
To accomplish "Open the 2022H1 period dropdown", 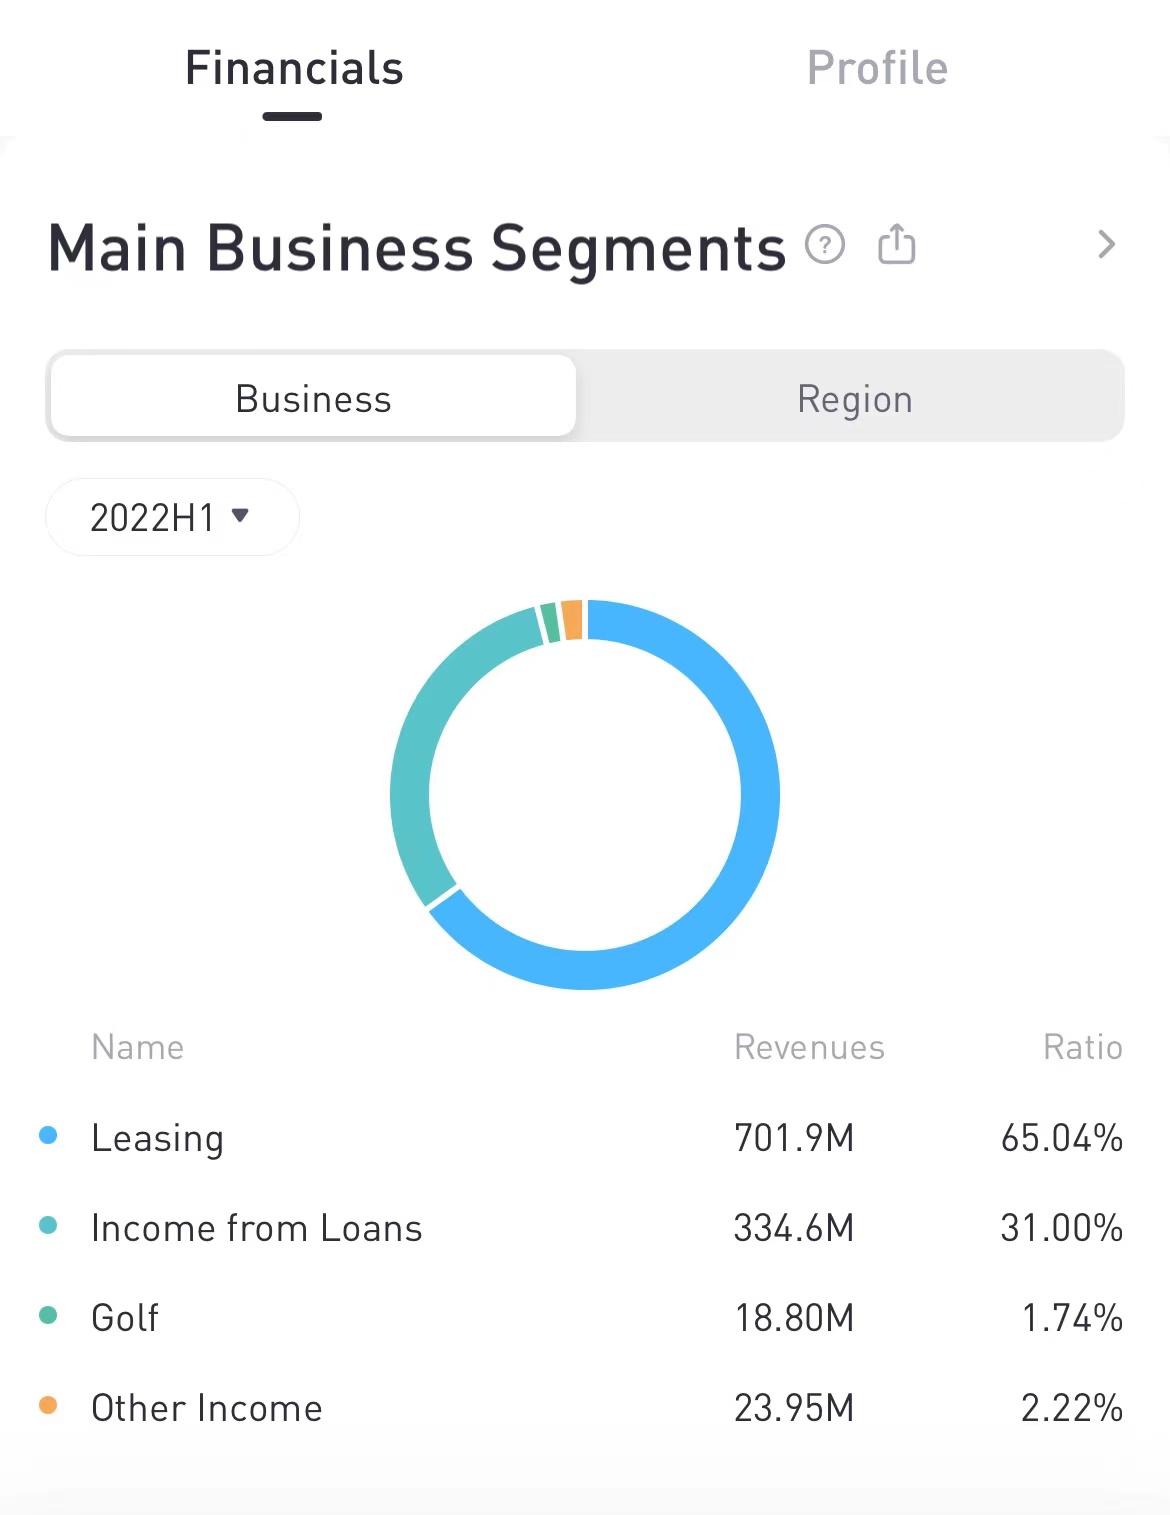I will point(172,517).
